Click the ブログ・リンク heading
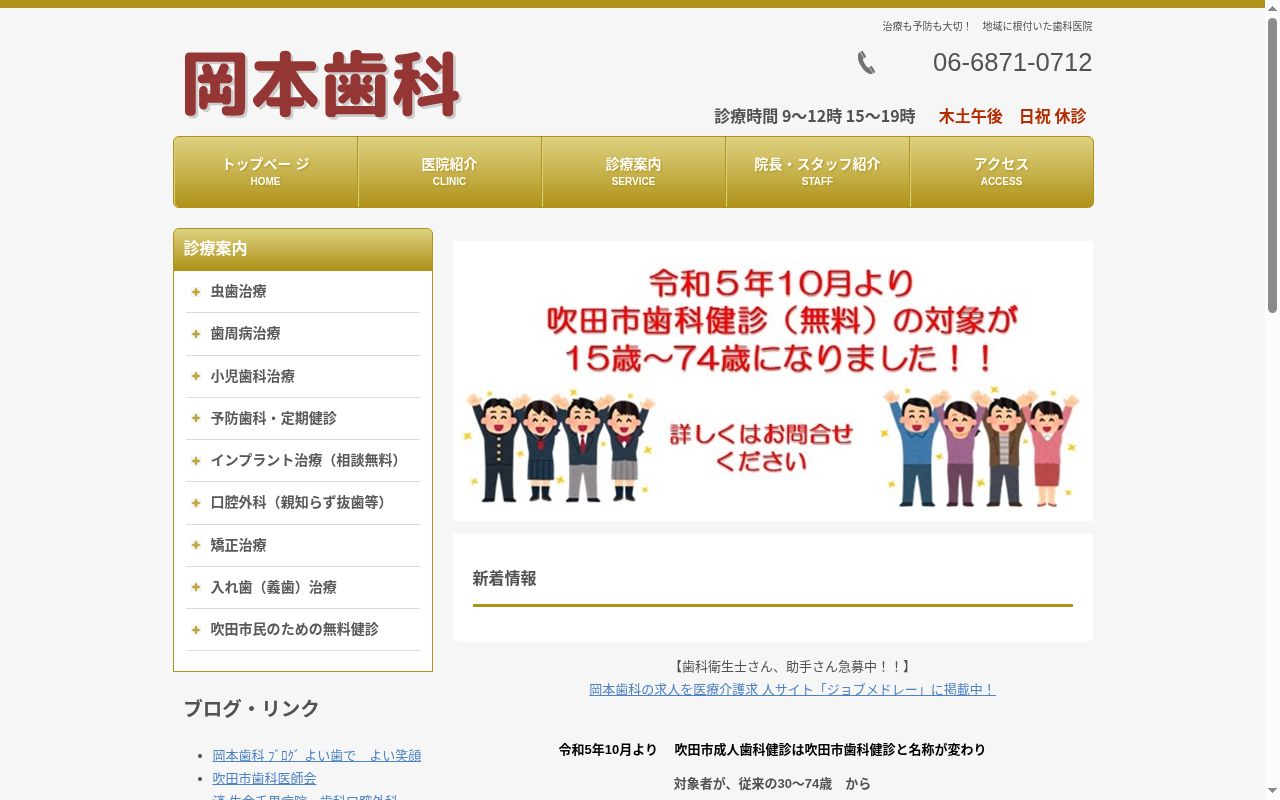This screenshot has height=800, width=1280. click(x=251, y=709)
